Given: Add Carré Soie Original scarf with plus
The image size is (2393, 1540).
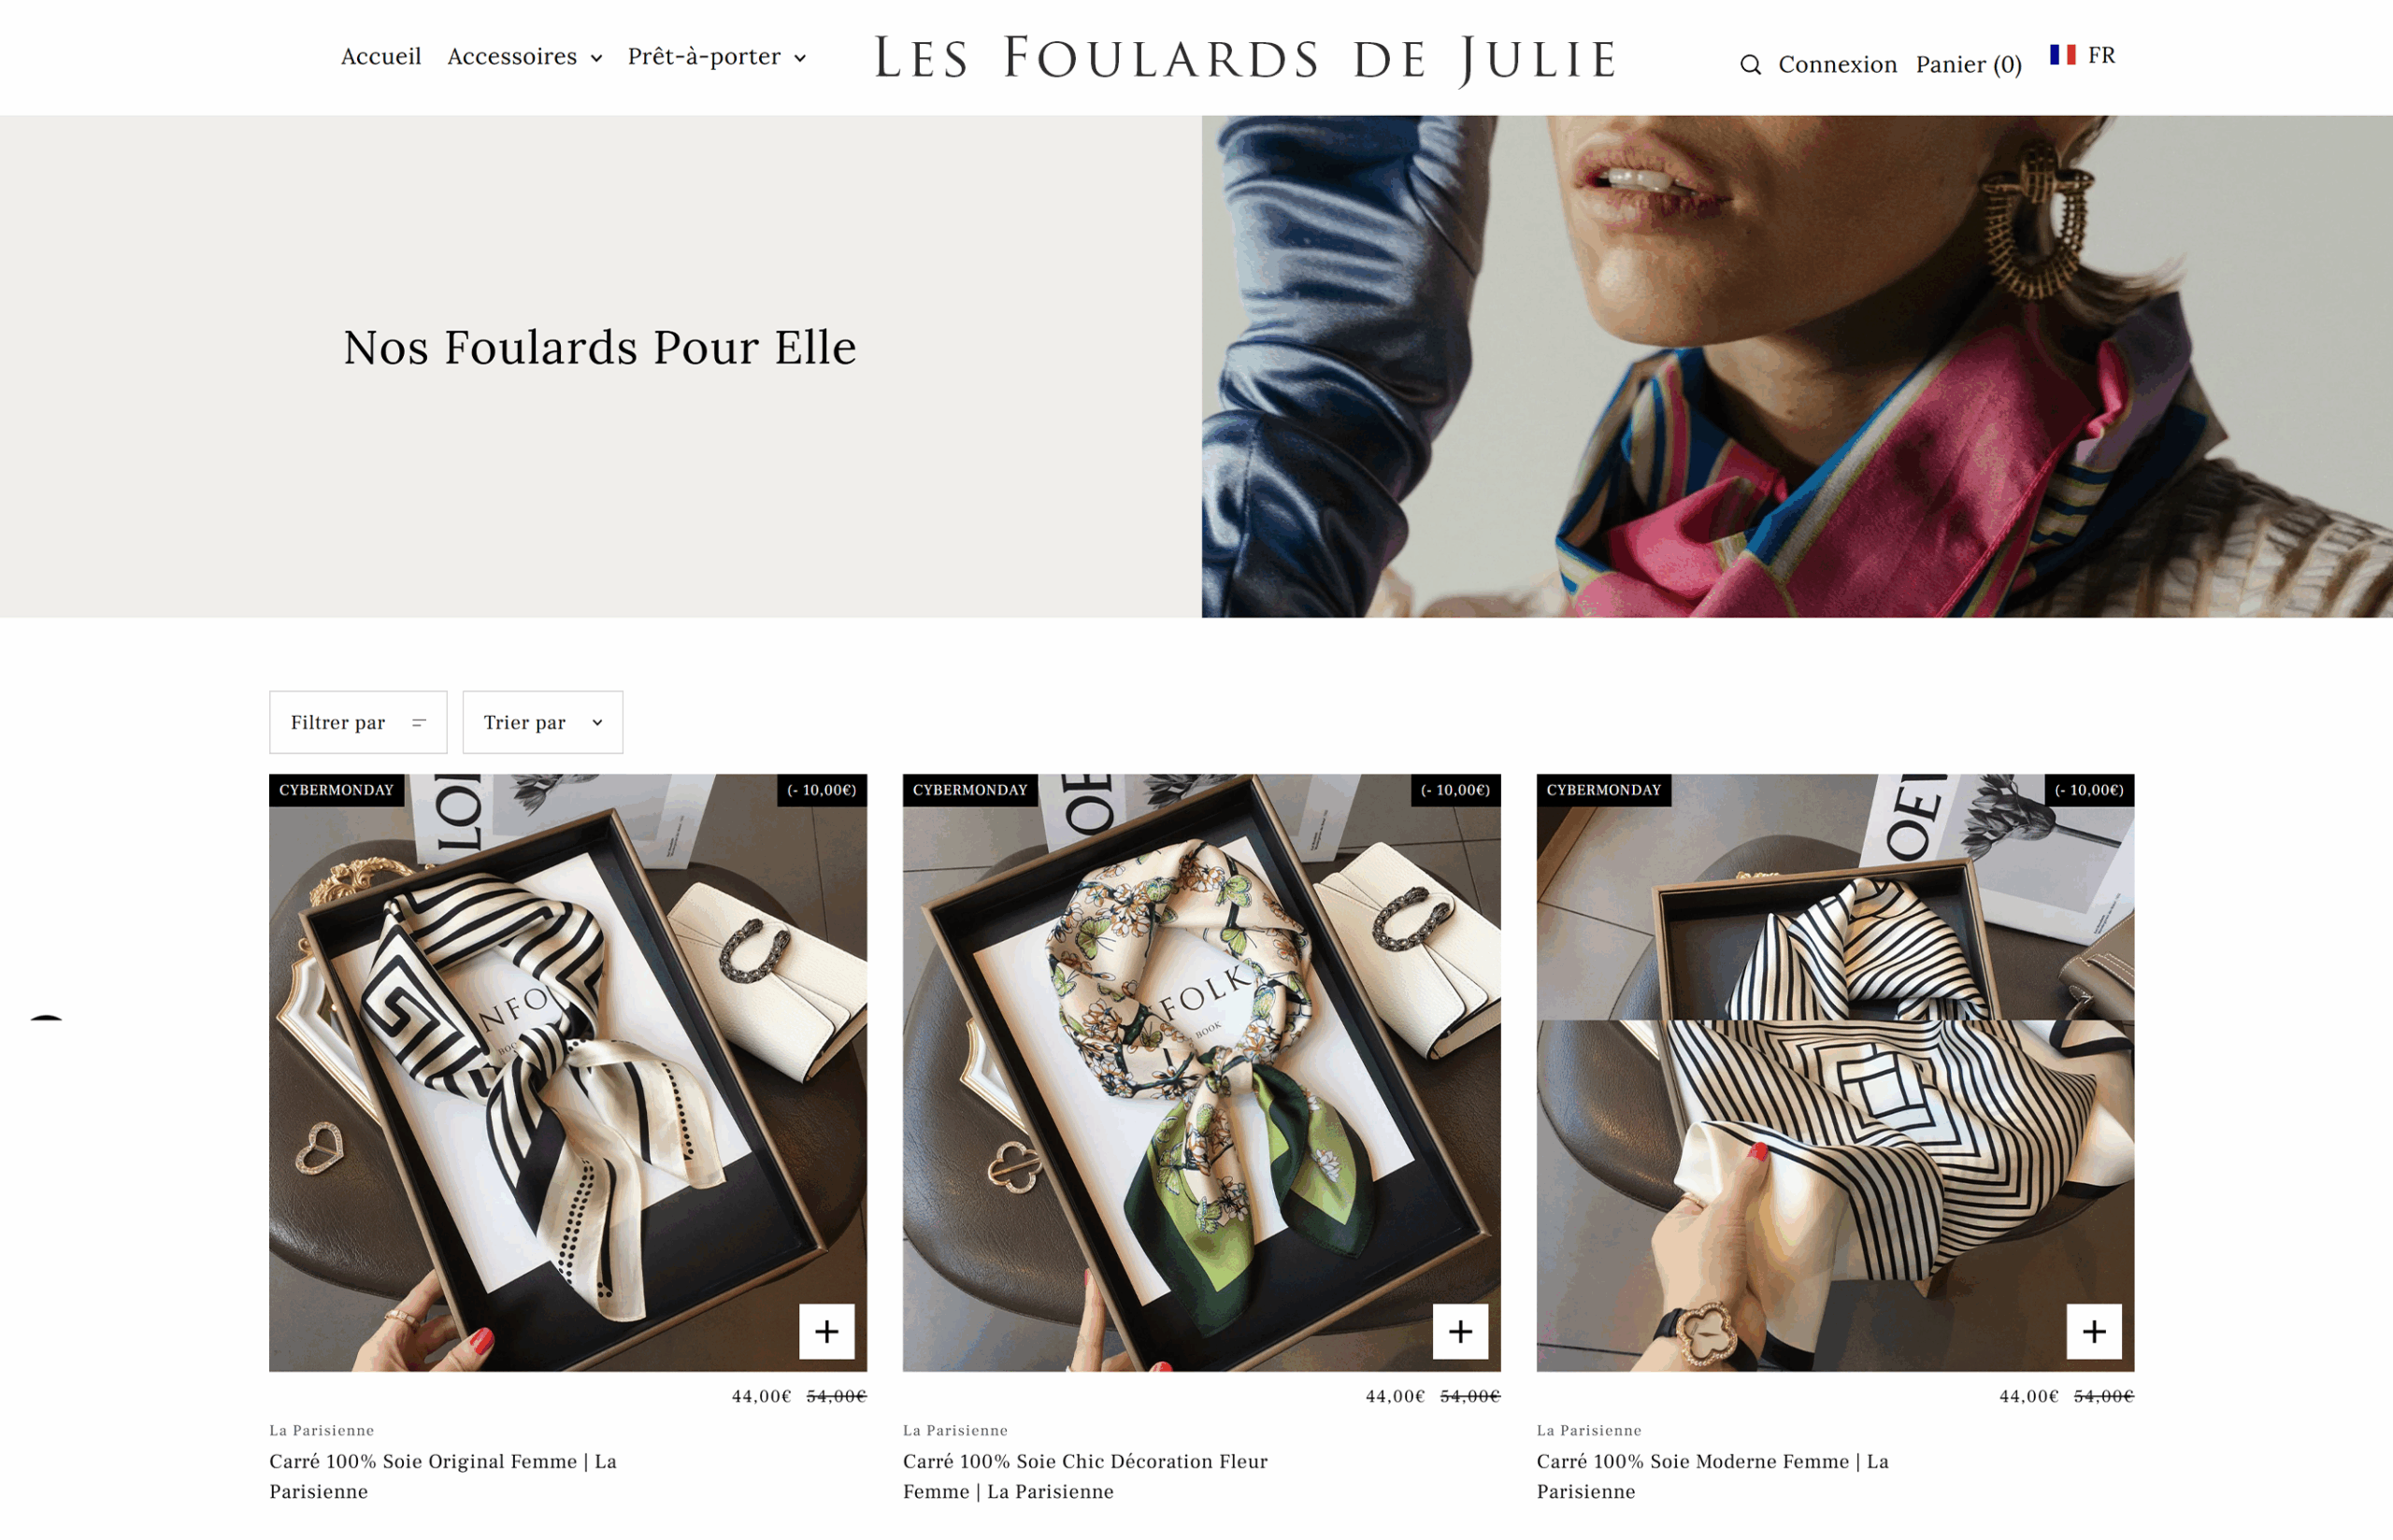Looking at the screenshot, I should point(826,1331).
